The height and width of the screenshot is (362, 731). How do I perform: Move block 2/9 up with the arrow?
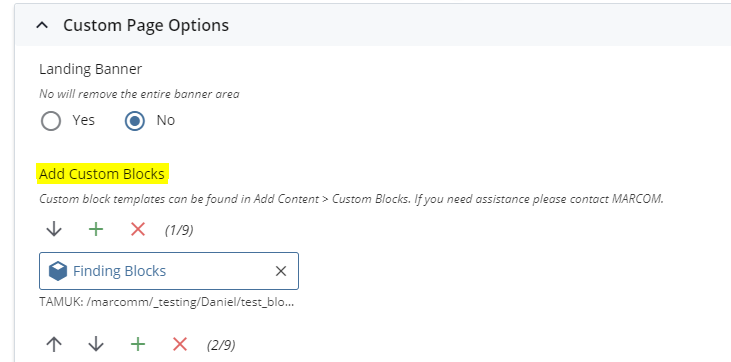(x=54, y=345)
